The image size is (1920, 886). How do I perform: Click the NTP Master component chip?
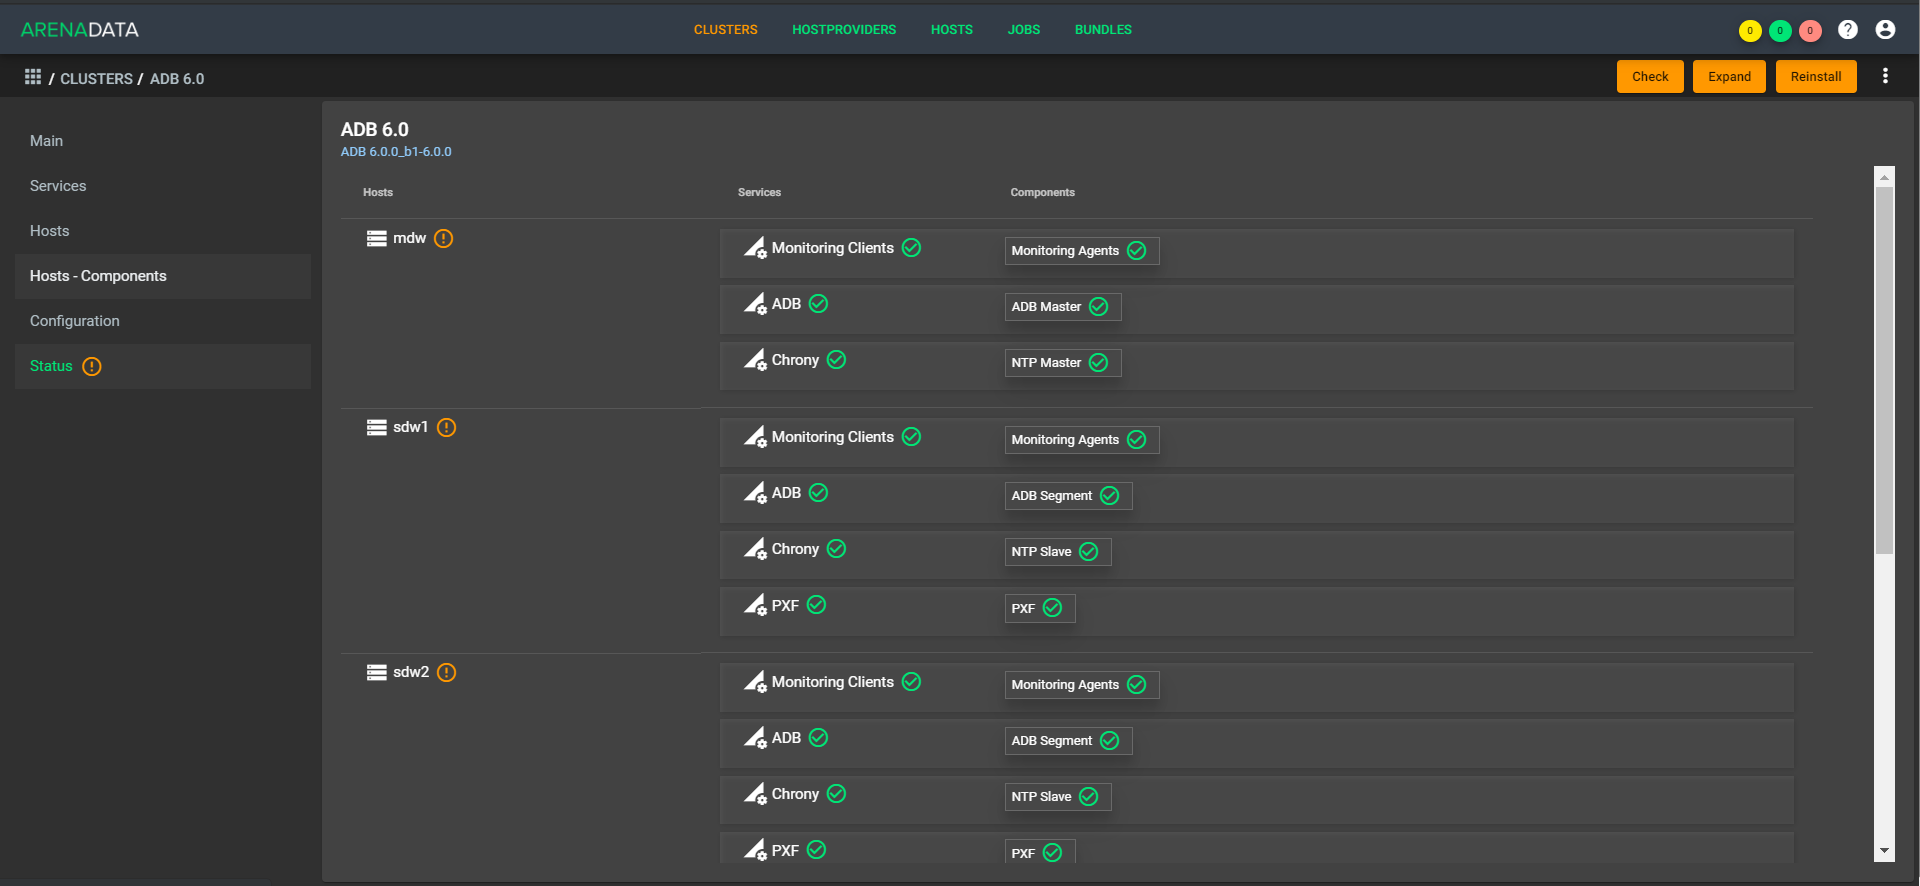click(1063, 363)
